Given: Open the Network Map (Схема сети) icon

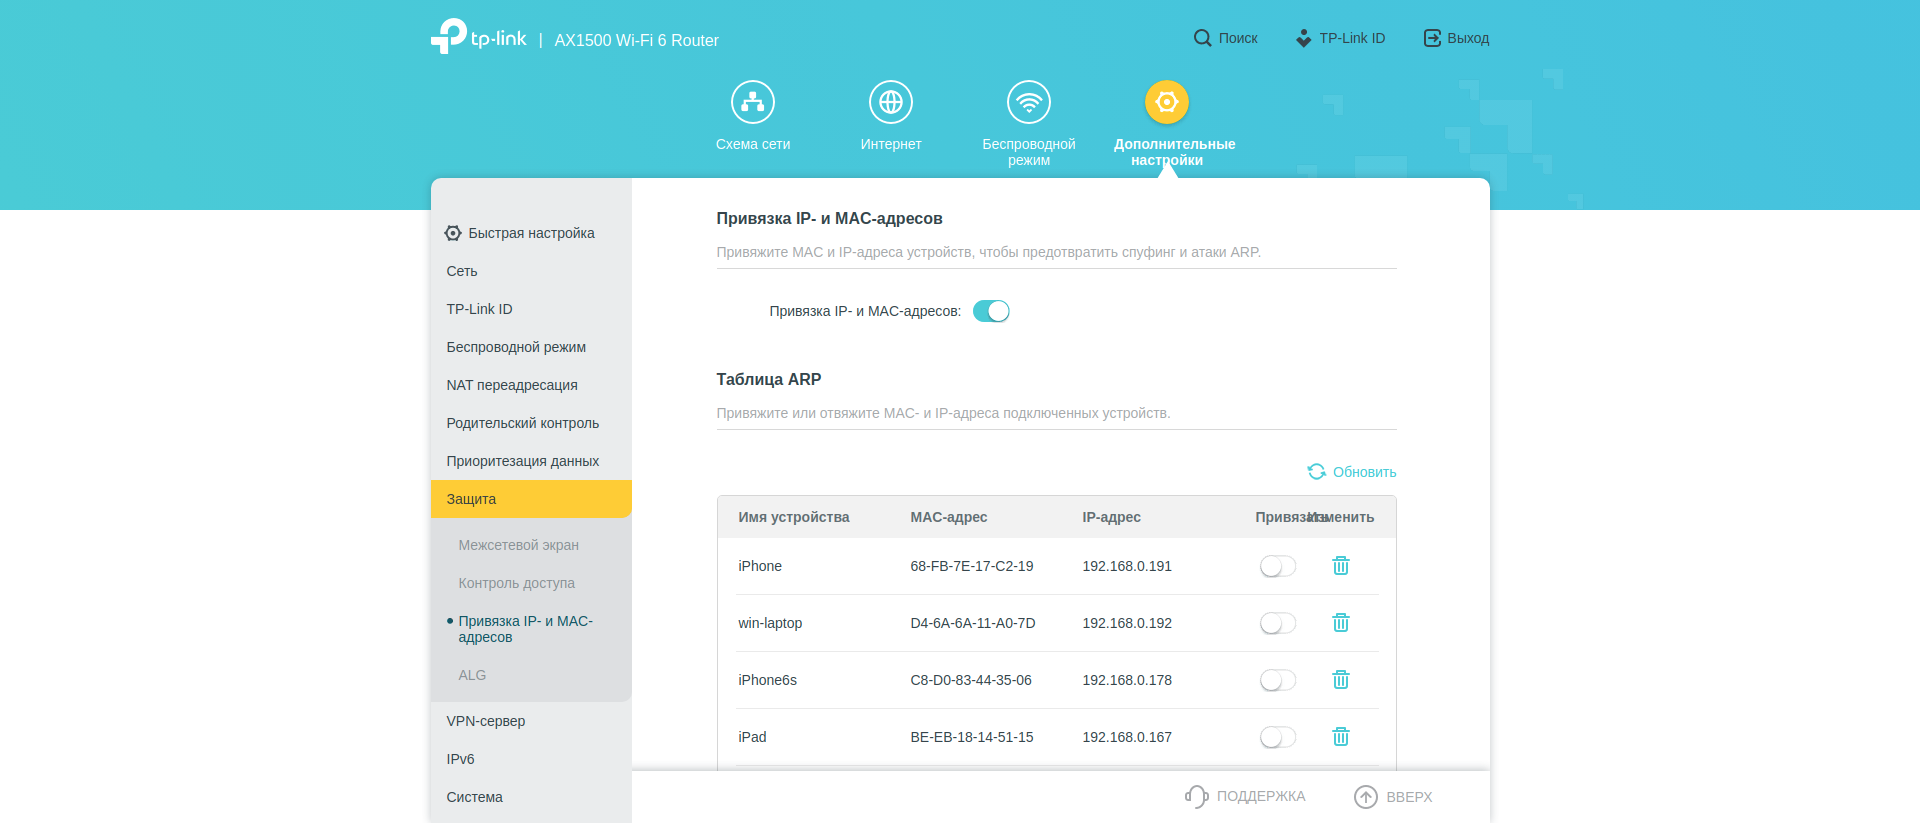Looking at the screenshot, I should [x=752, y=102].
